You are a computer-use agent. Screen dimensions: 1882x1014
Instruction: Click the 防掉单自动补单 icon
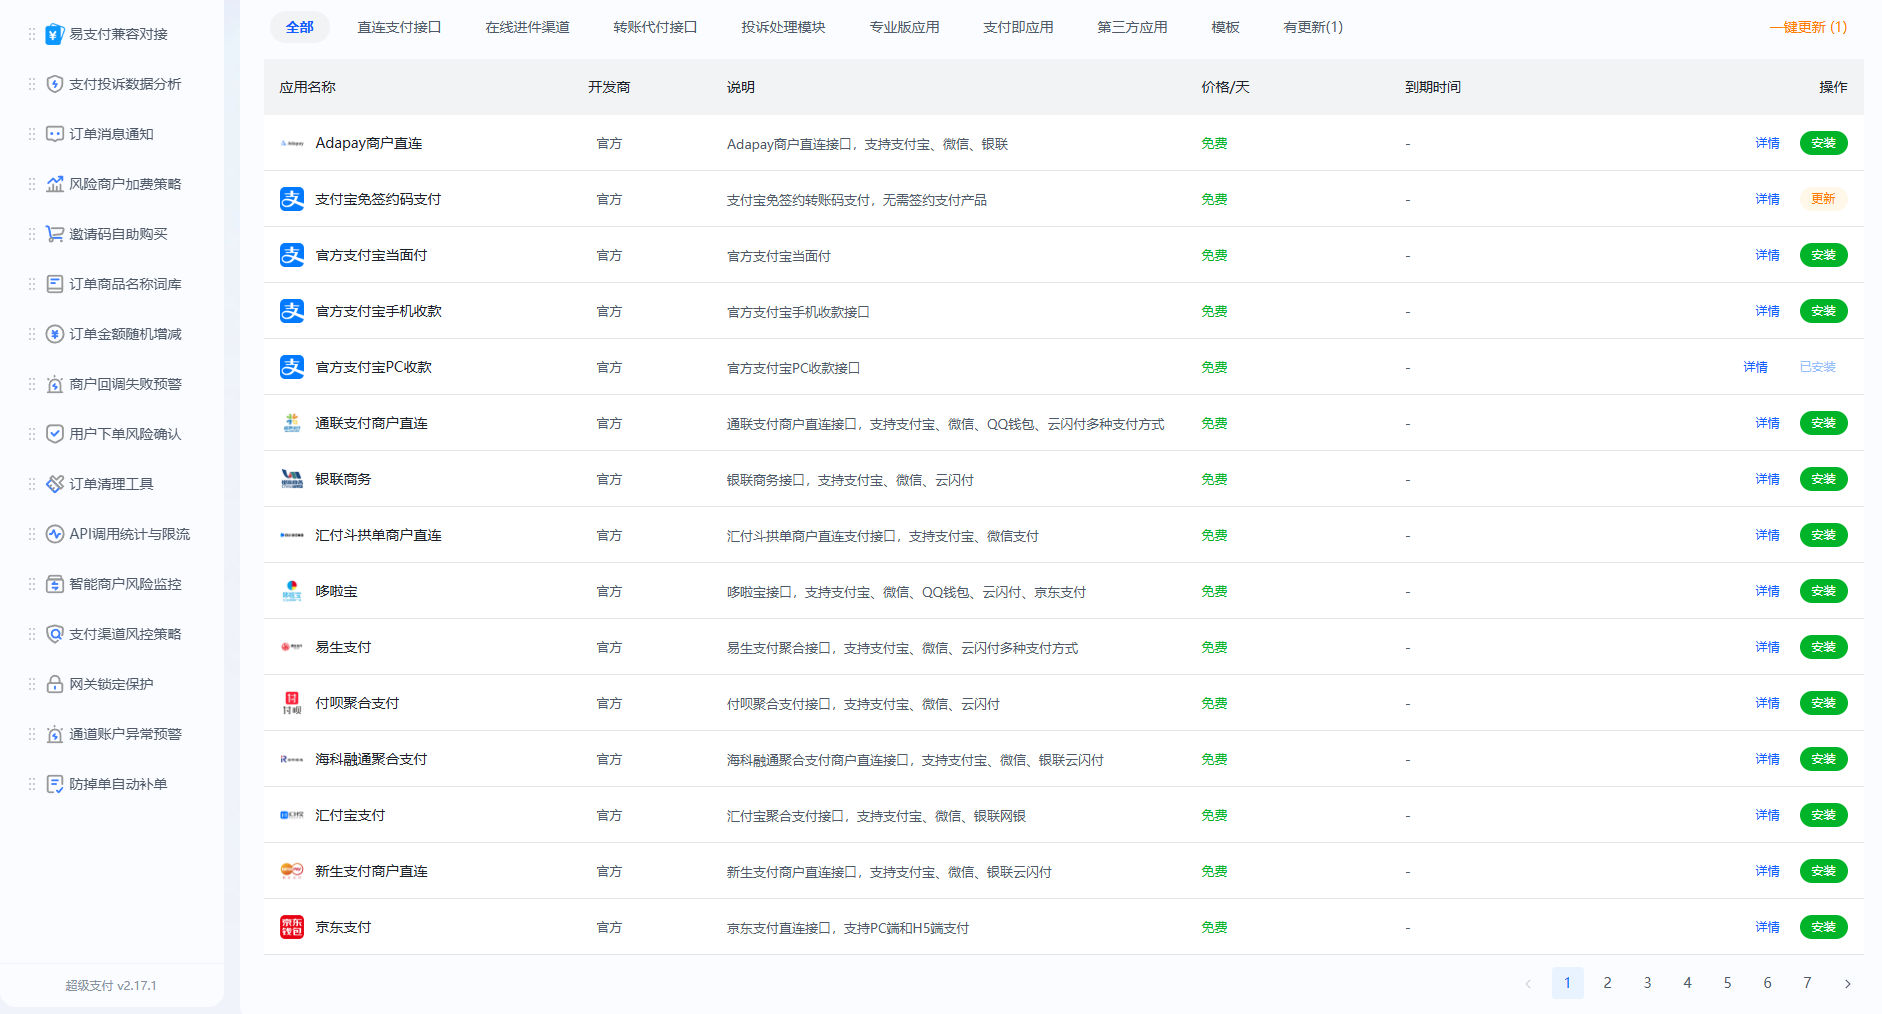click(55, 784)
